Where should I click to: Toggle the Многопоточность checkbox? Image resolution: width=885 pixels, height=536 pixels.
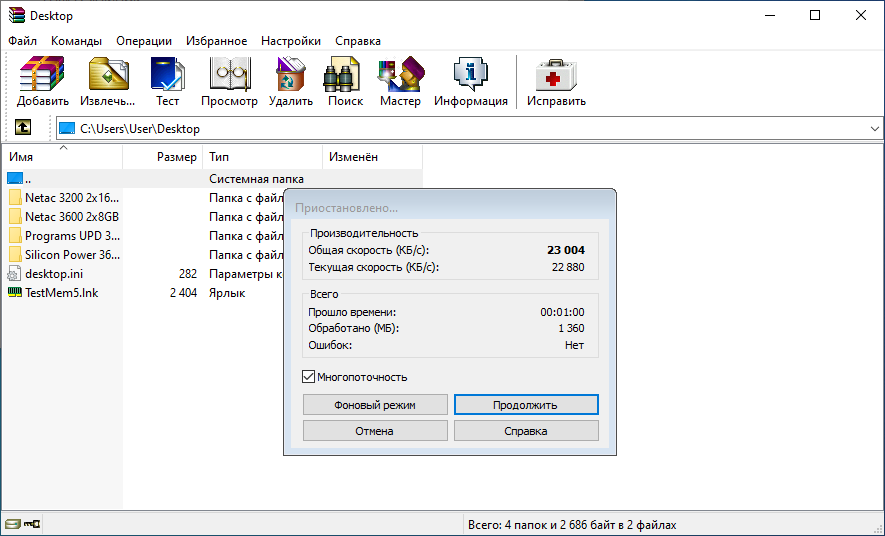point(309,377)
